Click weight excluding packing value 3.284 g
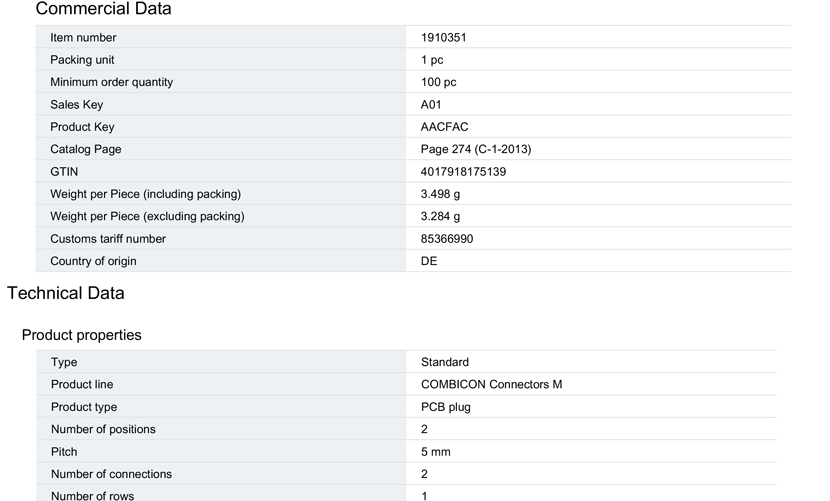Screen dimensions: 830x501 coord(440,216)
